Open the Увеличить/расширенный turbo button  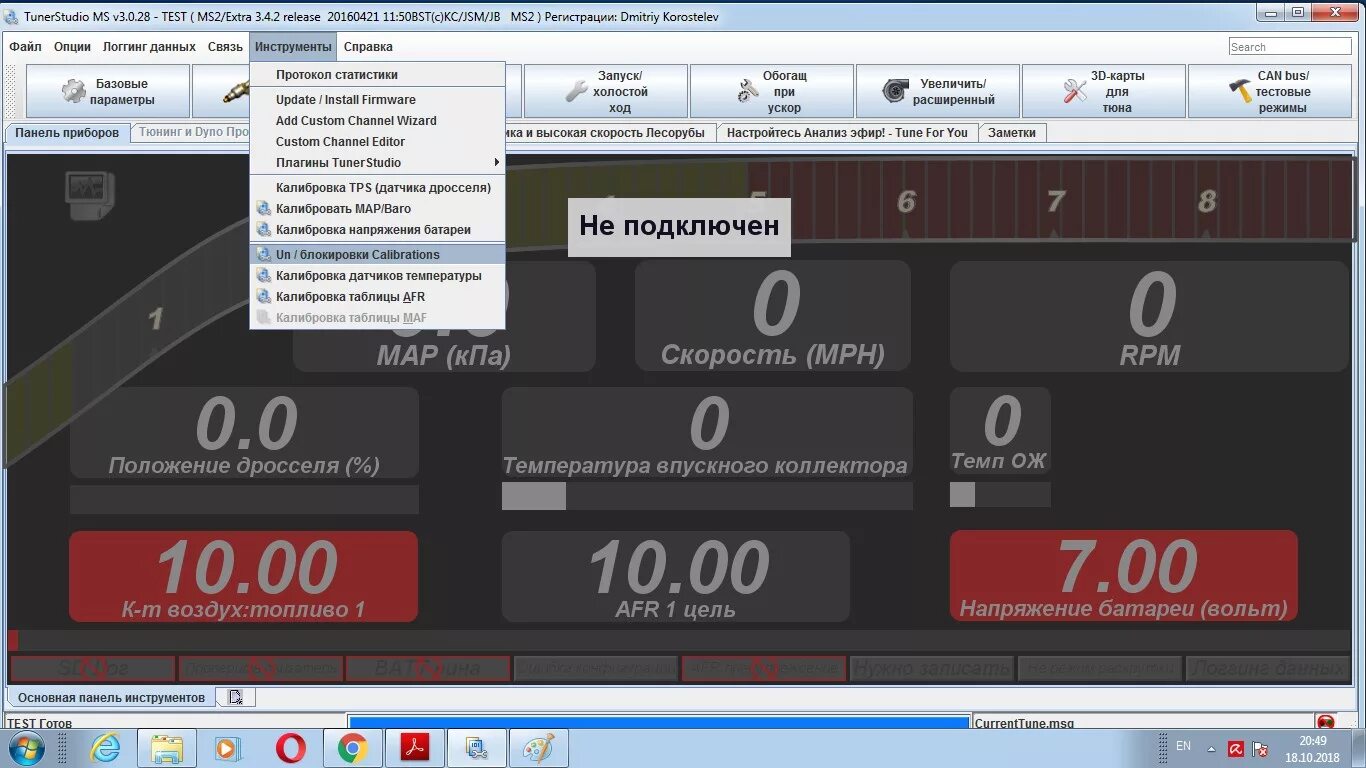tap(938, 91)
